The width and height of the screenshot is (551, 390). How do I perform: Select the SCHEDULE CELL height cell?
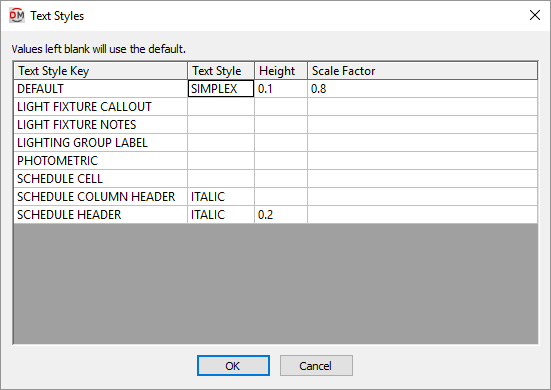coord(281,178)
